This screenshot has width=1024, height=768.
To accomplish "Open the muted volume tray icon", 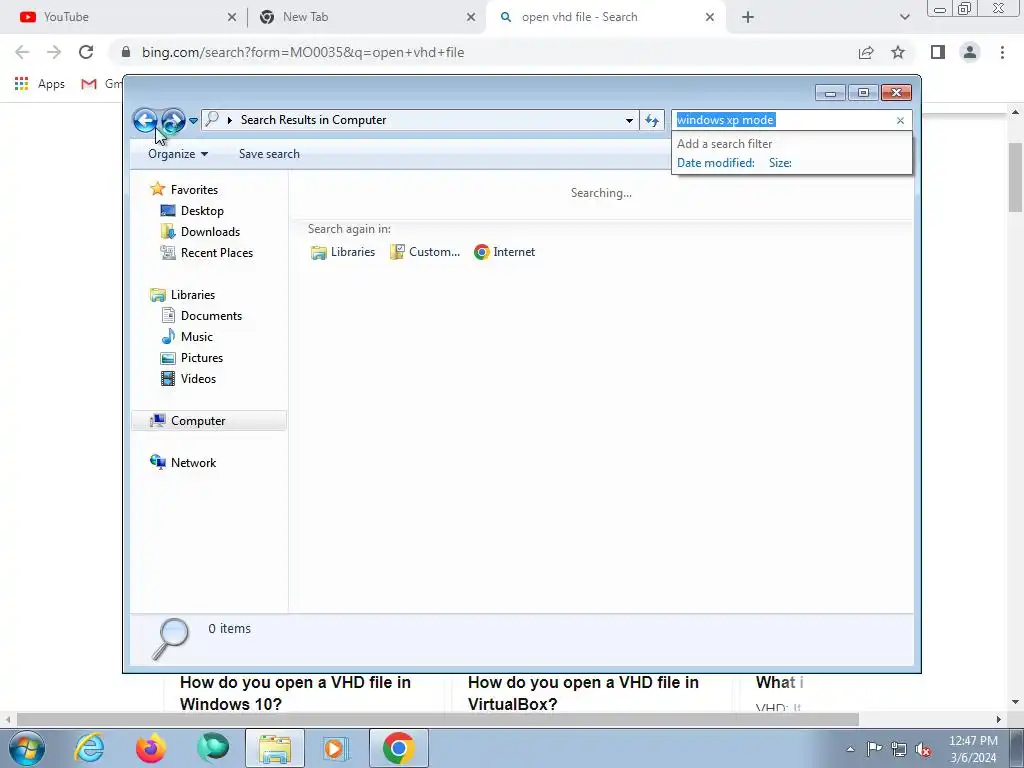I will [923, 750].
